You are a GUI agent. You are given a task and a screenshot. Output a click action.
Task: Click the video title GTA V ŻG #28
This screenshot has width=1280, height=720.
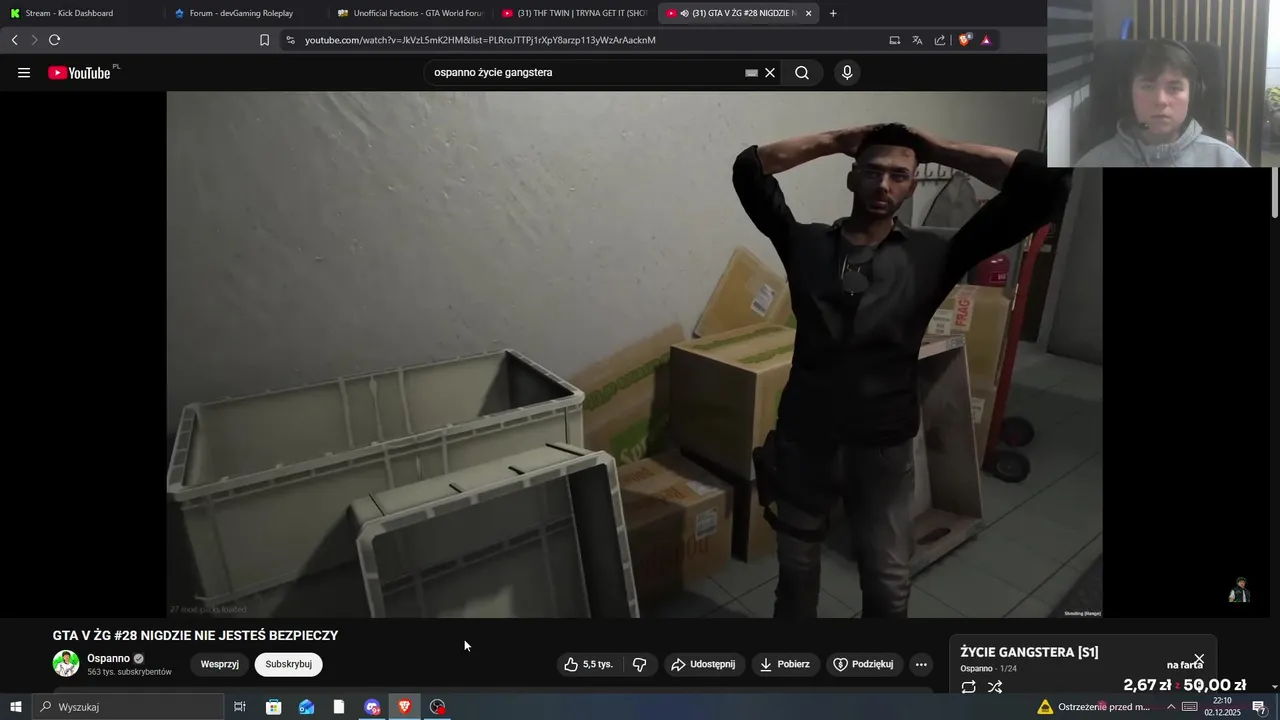pyautogui.click(x=195, y=635)
